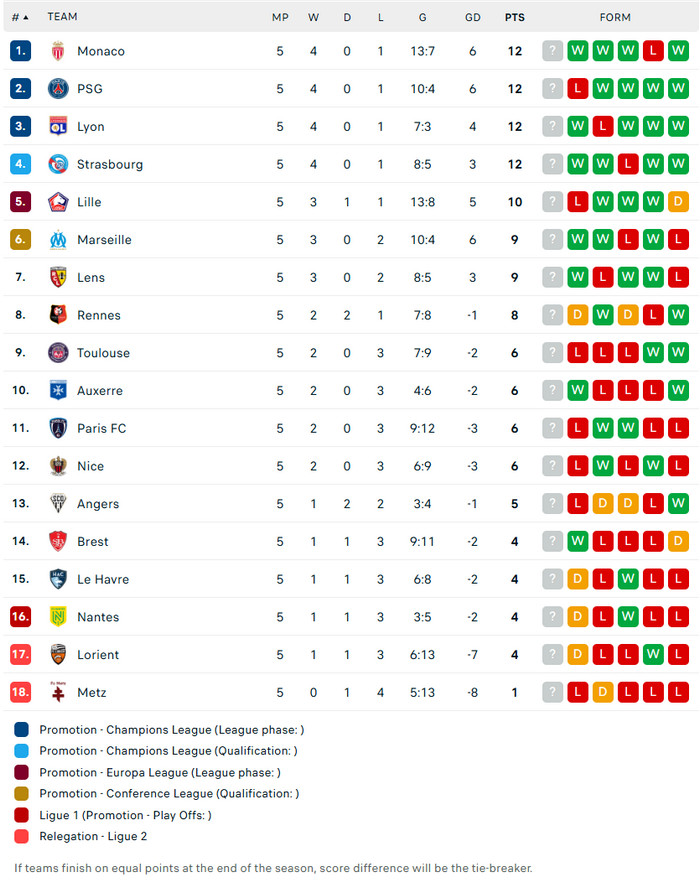The height and width of the screenshot is (883, 700).
Task: Click Monaco's upcoming match question mark
Action: click(x=552, y=51)
